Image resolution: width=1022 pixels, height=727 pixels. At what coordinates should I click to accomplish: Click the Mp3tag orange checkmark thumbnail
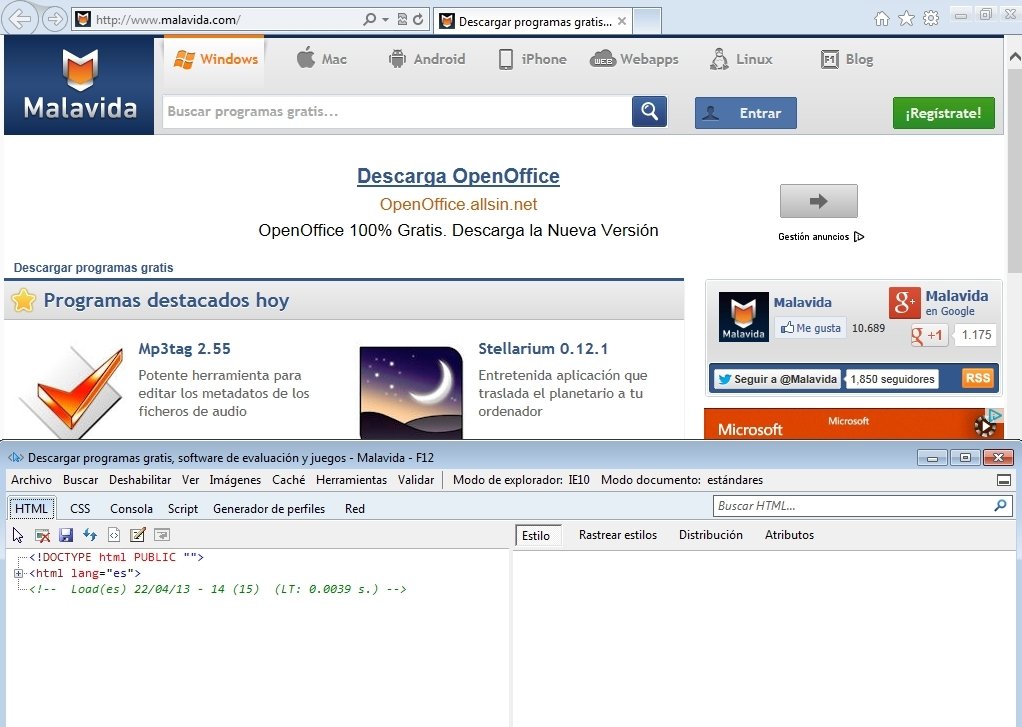coord(72,391)
